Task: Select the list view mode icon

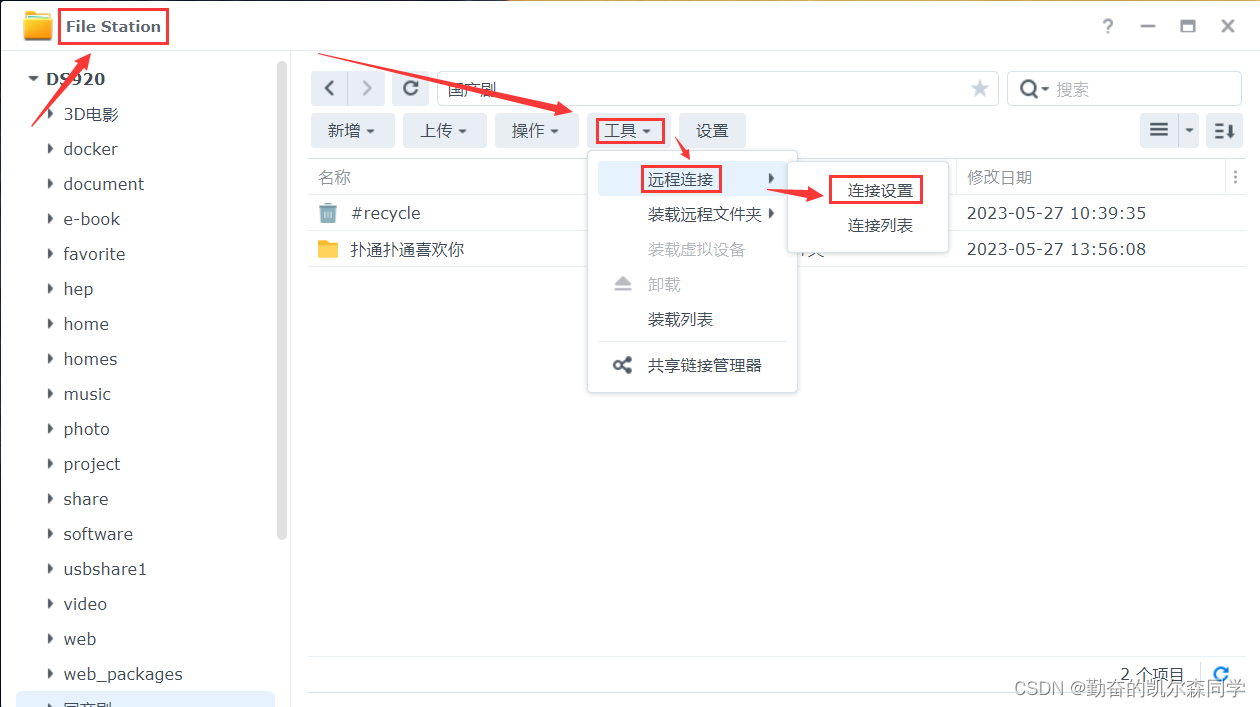Action: point(1158,129)
